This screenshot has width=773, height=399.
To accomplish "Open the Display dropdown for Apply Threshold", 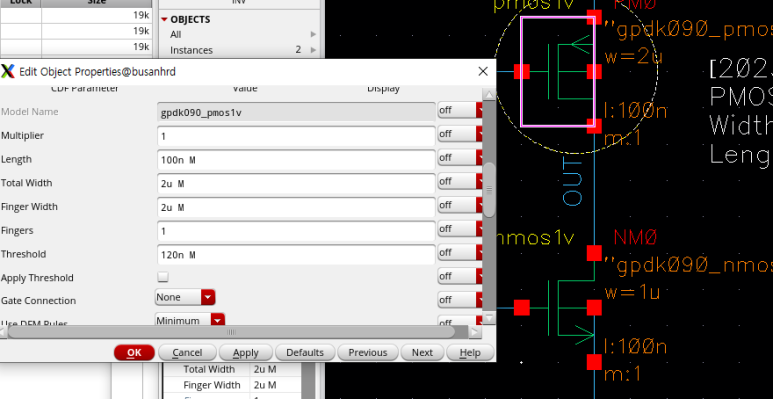I will [x=460, y=276].
